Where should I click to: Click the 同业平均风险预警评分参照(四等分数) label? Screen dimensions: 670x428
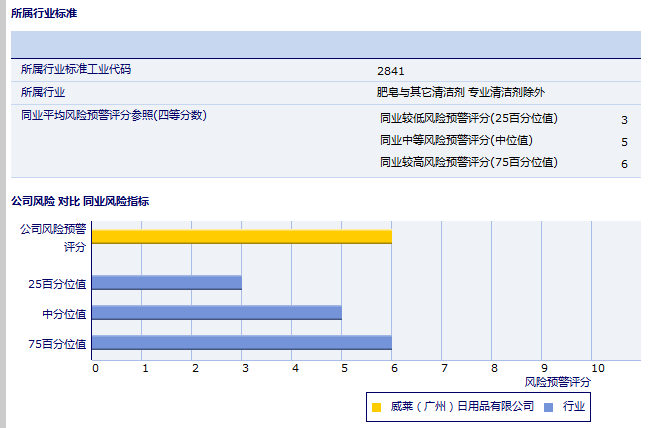coord(113,115)
